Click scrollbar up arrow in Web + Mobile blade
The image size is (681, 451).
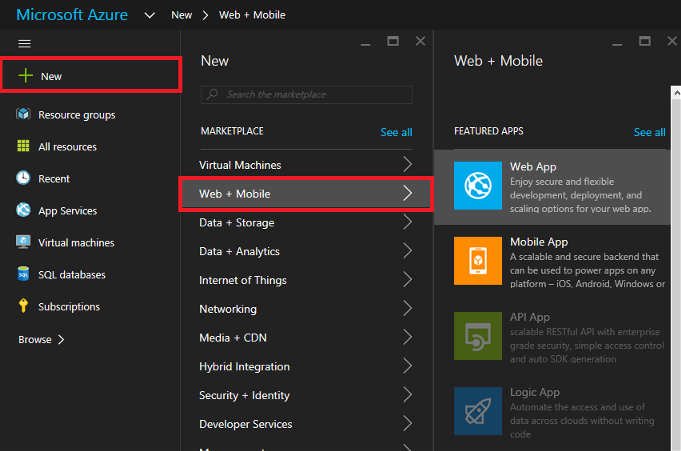[676, 93]
